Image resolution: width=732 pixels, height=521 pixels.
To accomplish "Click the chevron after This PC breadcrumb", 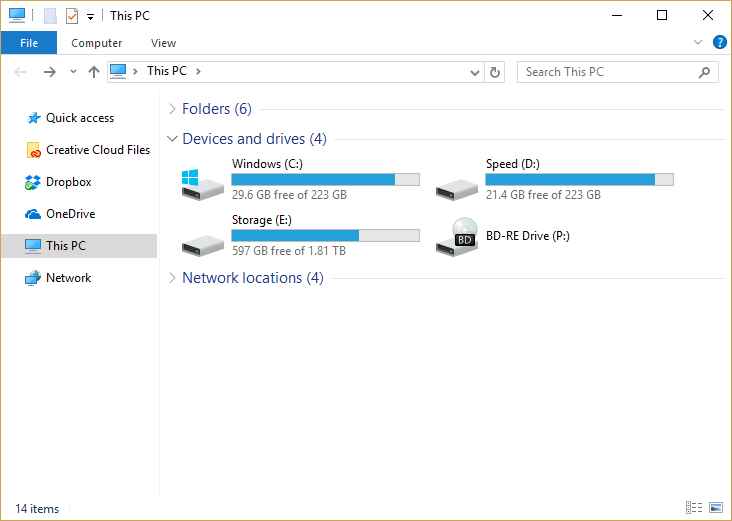I will click(x=198, y=71).
